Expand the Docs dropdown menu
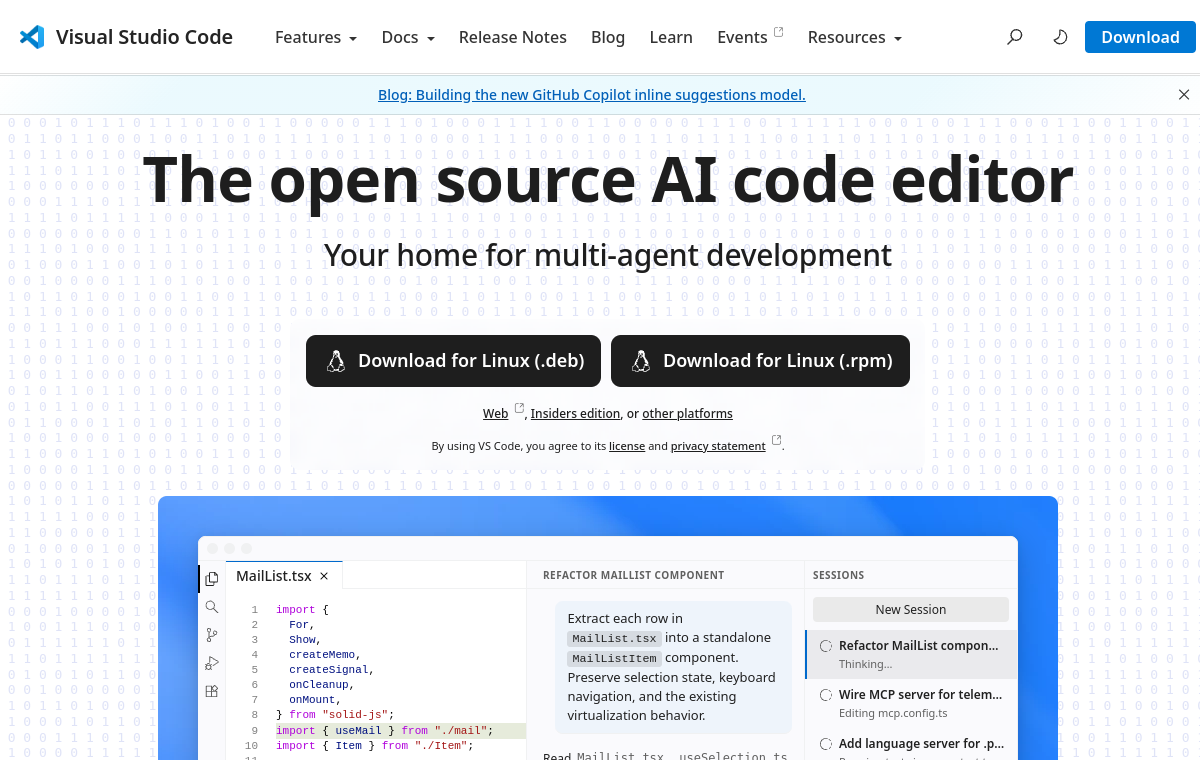 pyautogui.click(x=408, y=37)
